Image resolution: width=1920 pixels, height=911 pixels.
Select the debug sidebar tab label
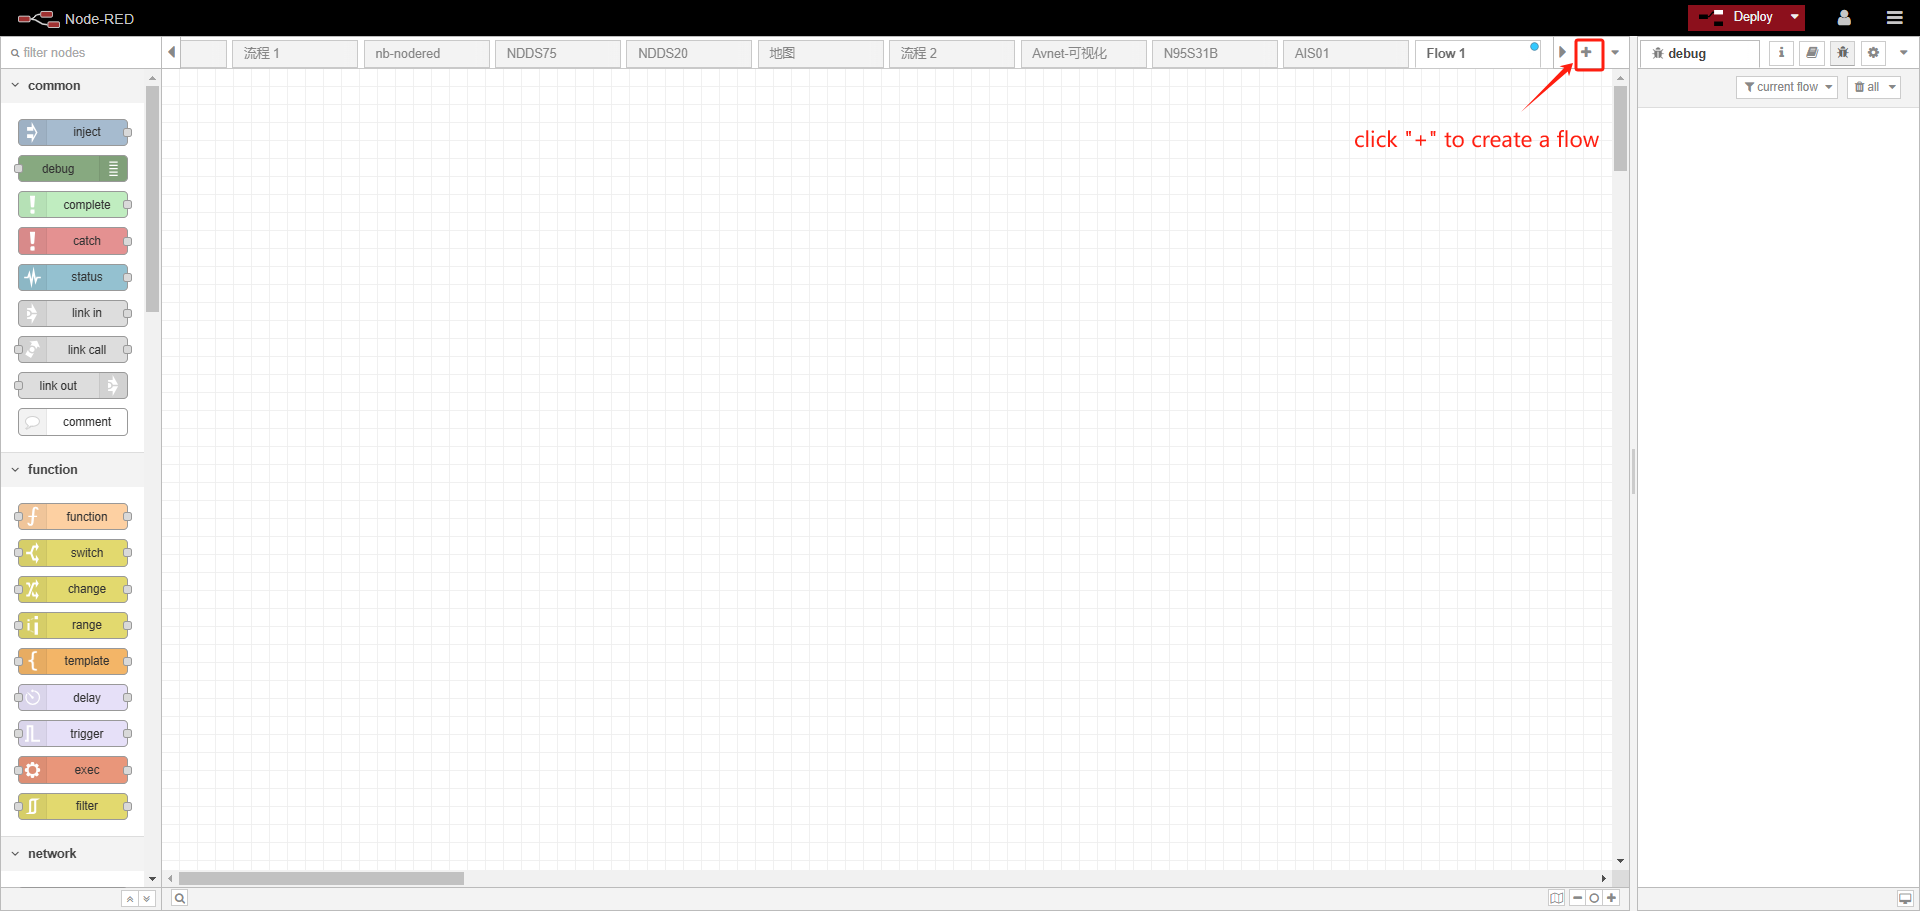coord(1699,54)
